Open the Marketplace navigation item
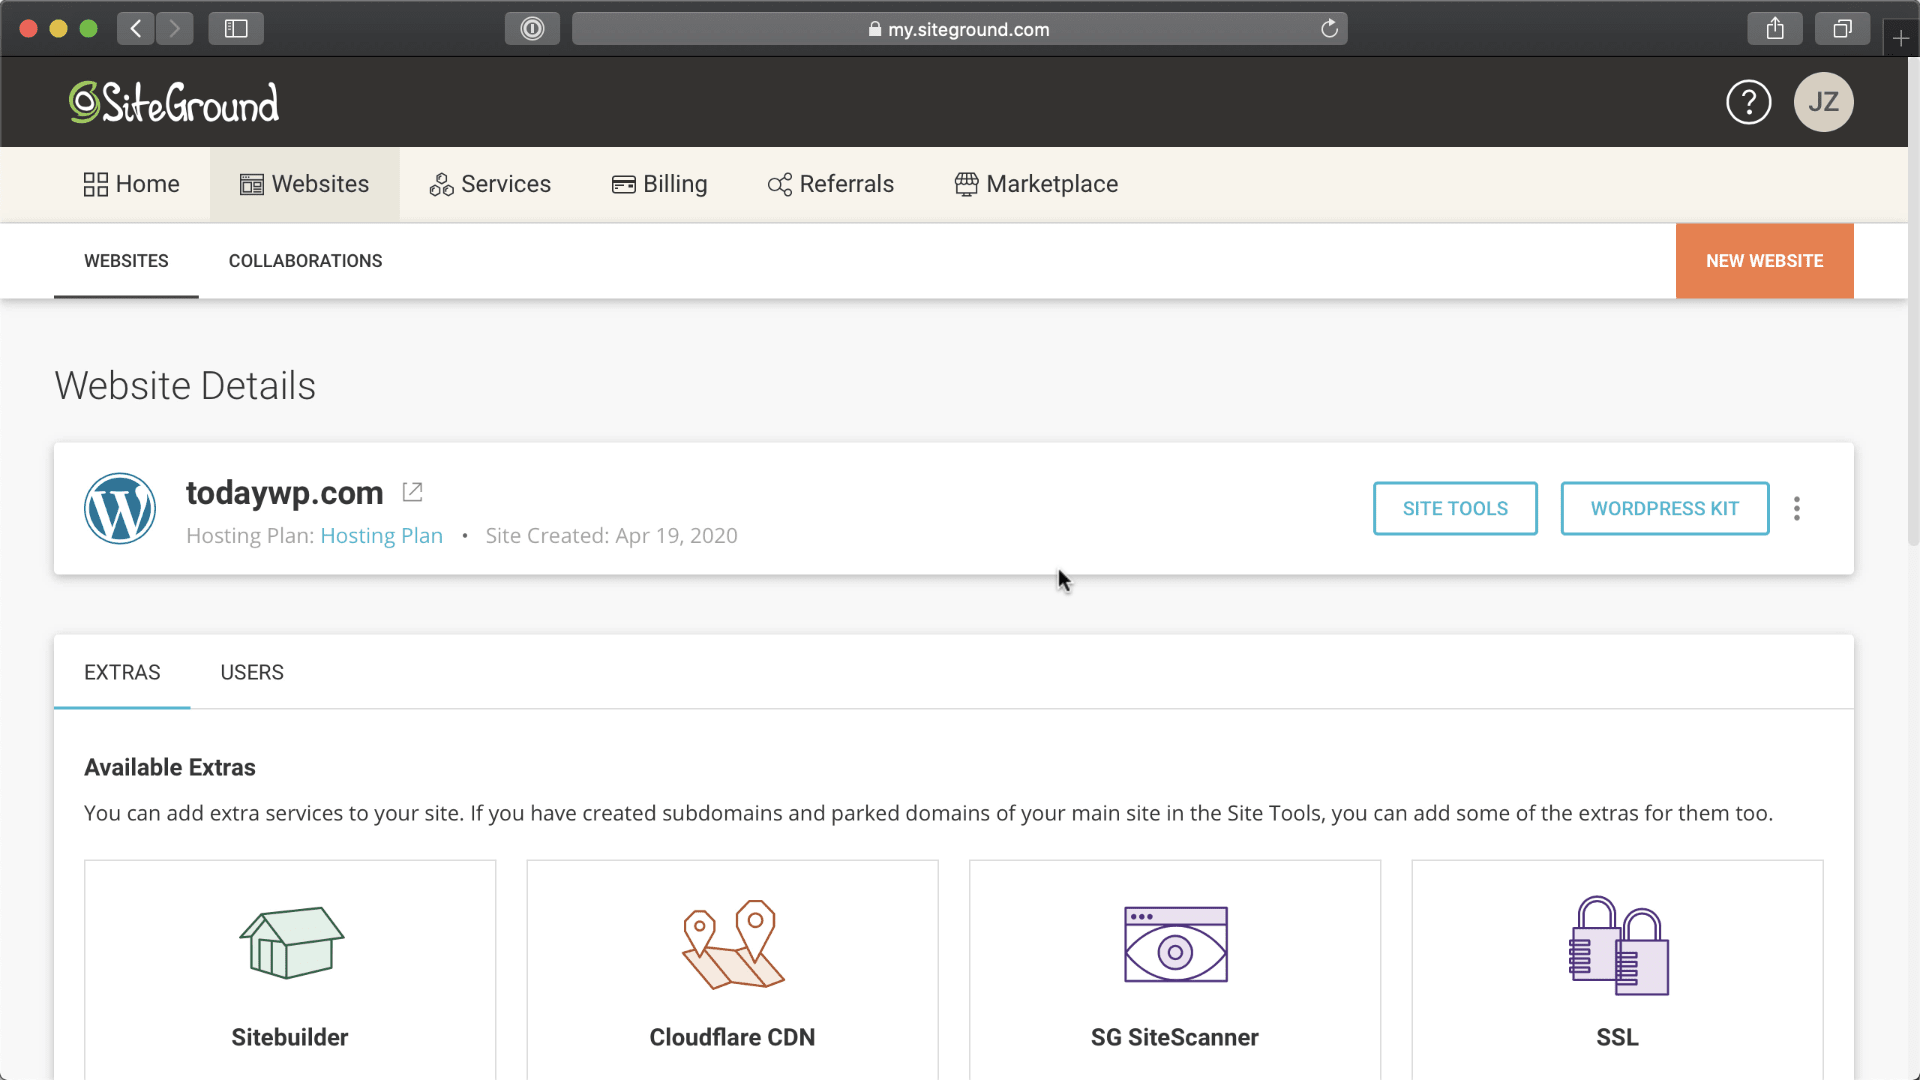The image size is (1920, 1080). point(1037,184)
